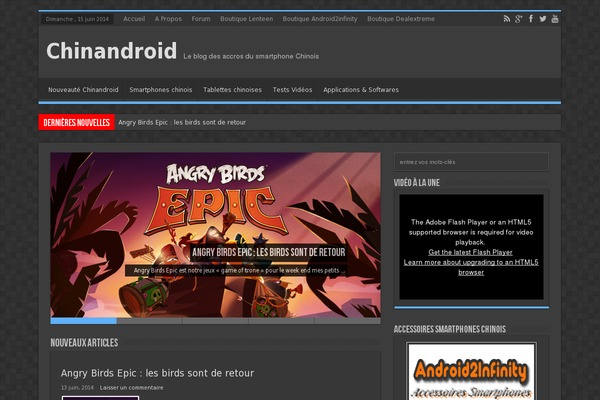Focus the mots-clés search field

[x=471, y=162]
